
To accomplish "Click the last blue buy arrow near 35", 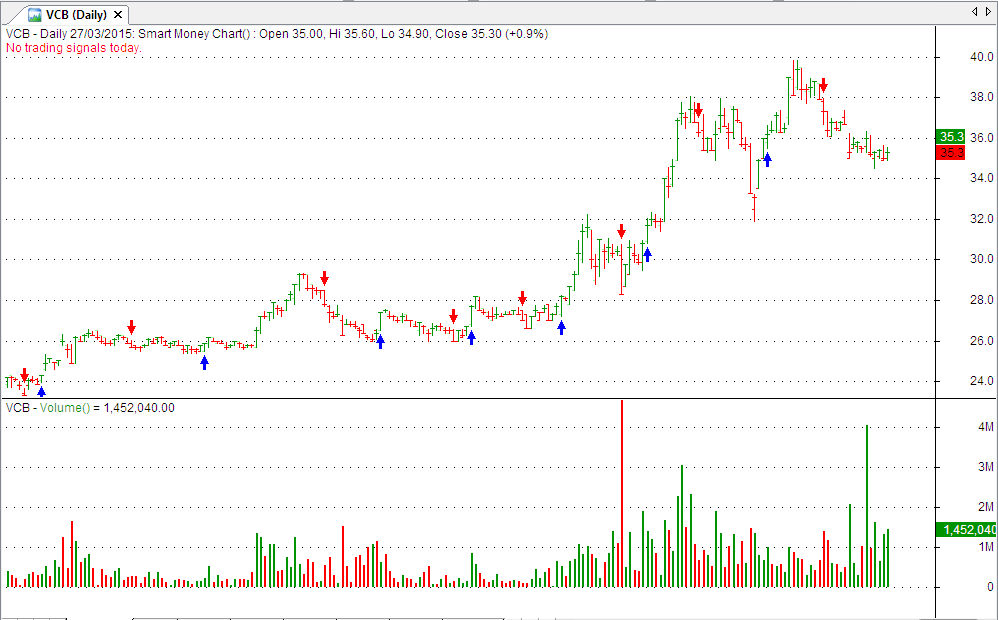I will (x=767, y=159).
